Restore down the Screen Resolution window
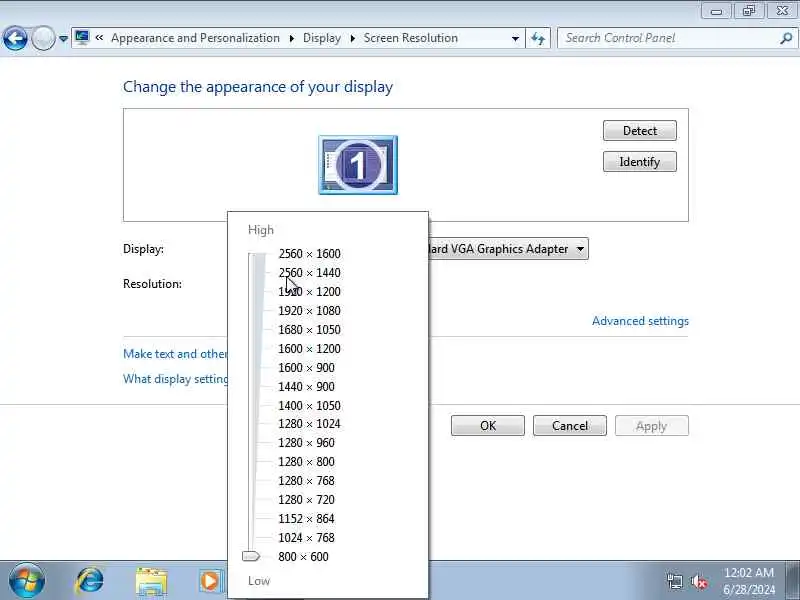This screenshot has width=800, height=600. [748, 11]
